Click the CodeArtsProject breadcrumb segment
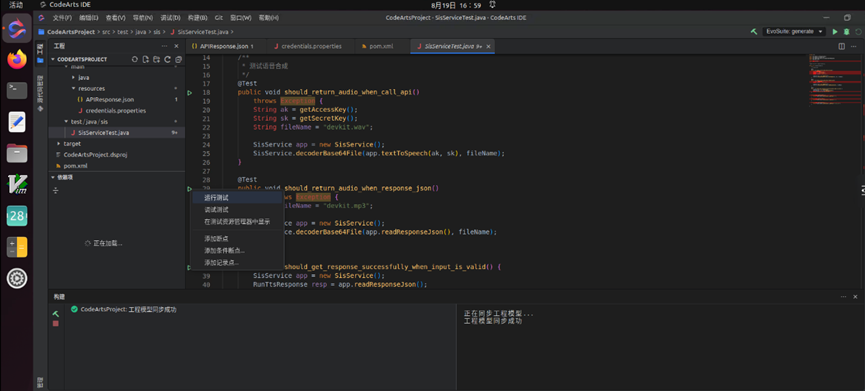The width and height of the screenshot is (865, 391). [x=71, y=32]
